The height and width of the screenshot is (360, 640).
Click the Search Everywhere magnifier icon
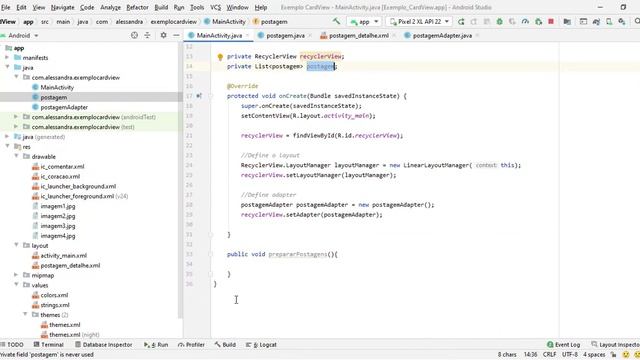pyautogui.click(x=637, y=22)
